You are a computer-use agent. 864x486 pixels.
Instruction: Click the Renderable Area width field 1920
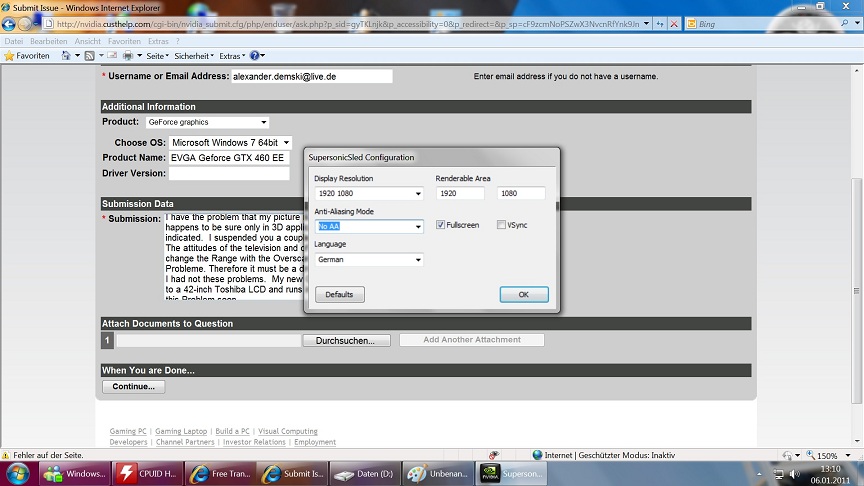460,193
